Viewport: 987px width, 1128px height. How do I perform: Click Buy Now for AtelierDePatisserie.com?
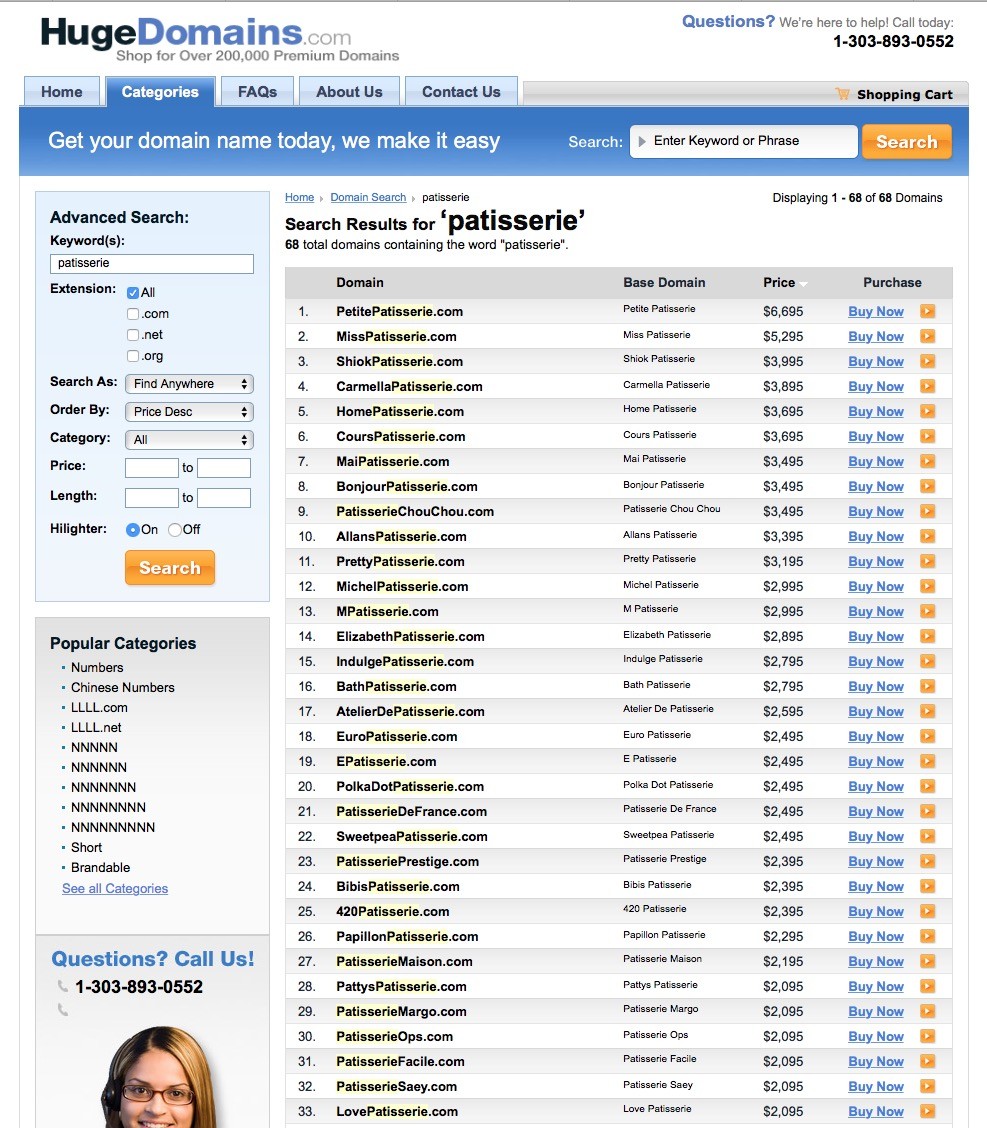(875, 711)
